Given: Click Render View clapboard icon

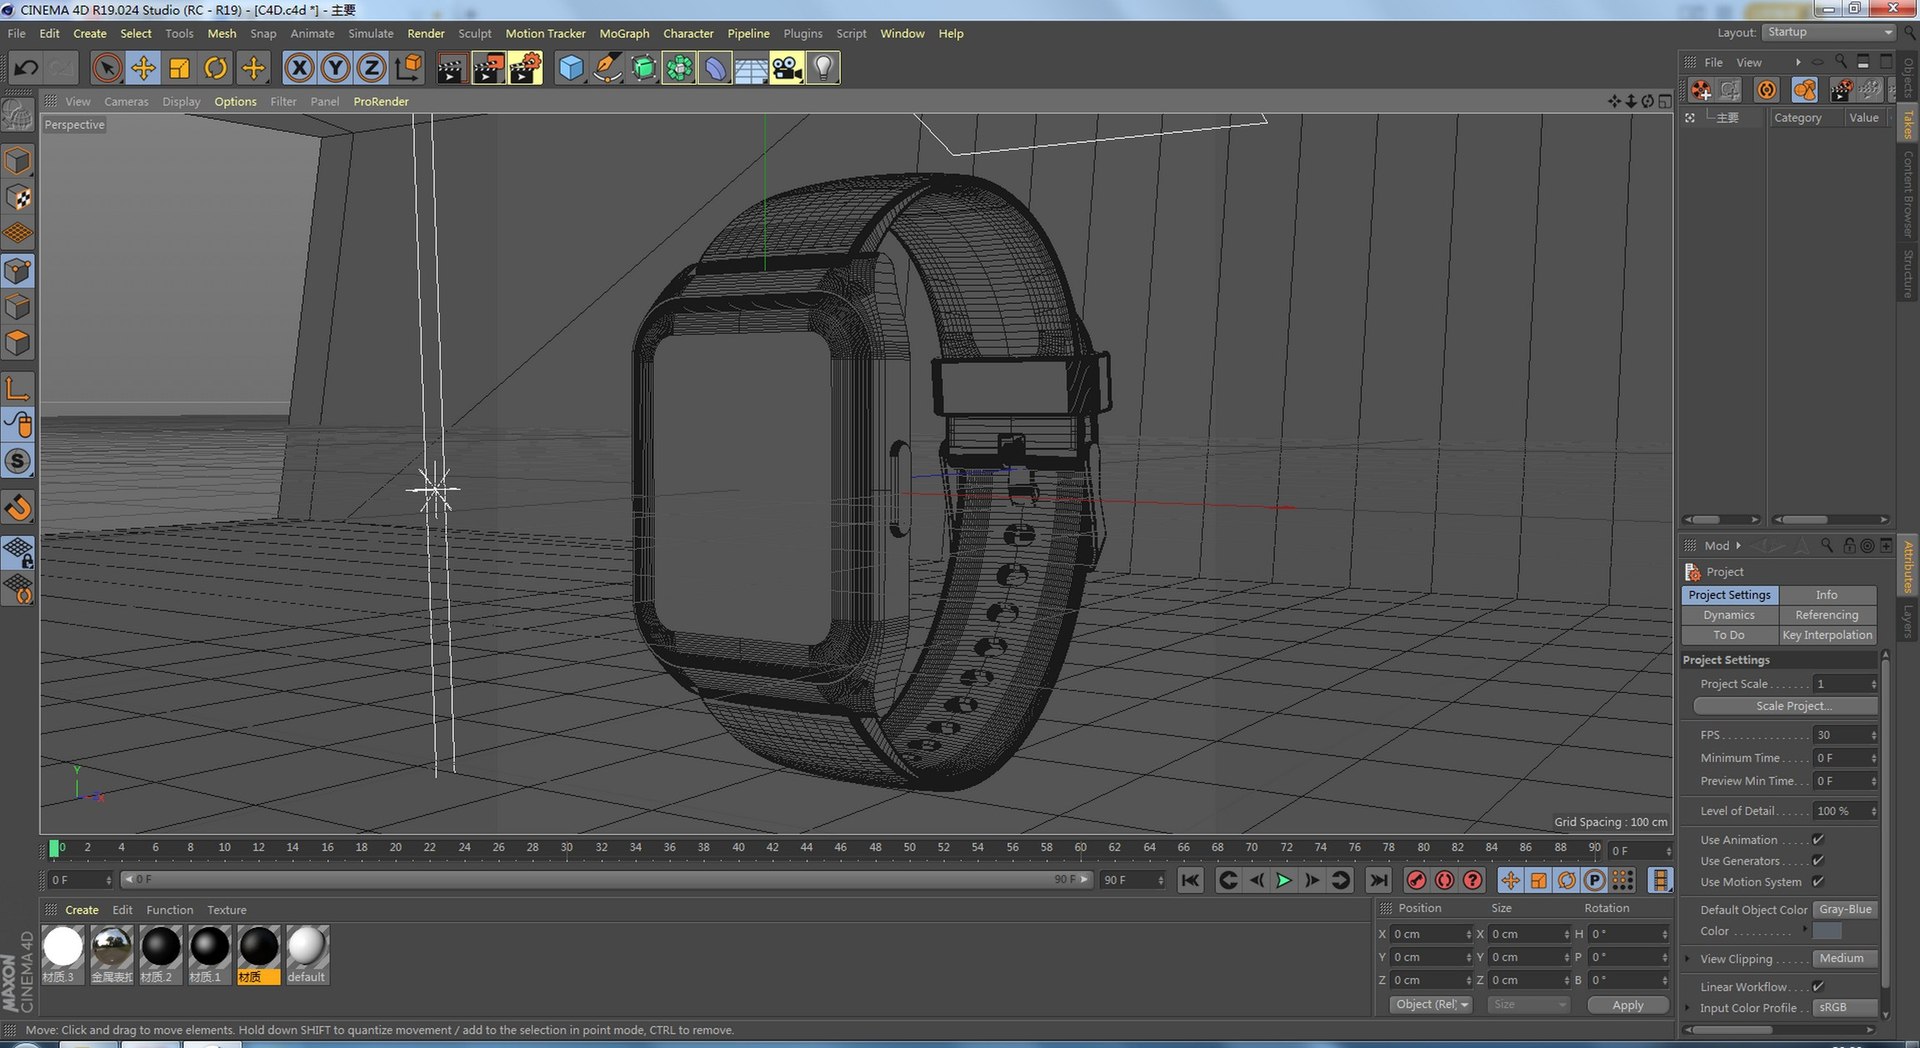Looking at the screenshot, I should pyautogui.click(x=451, y=68).
